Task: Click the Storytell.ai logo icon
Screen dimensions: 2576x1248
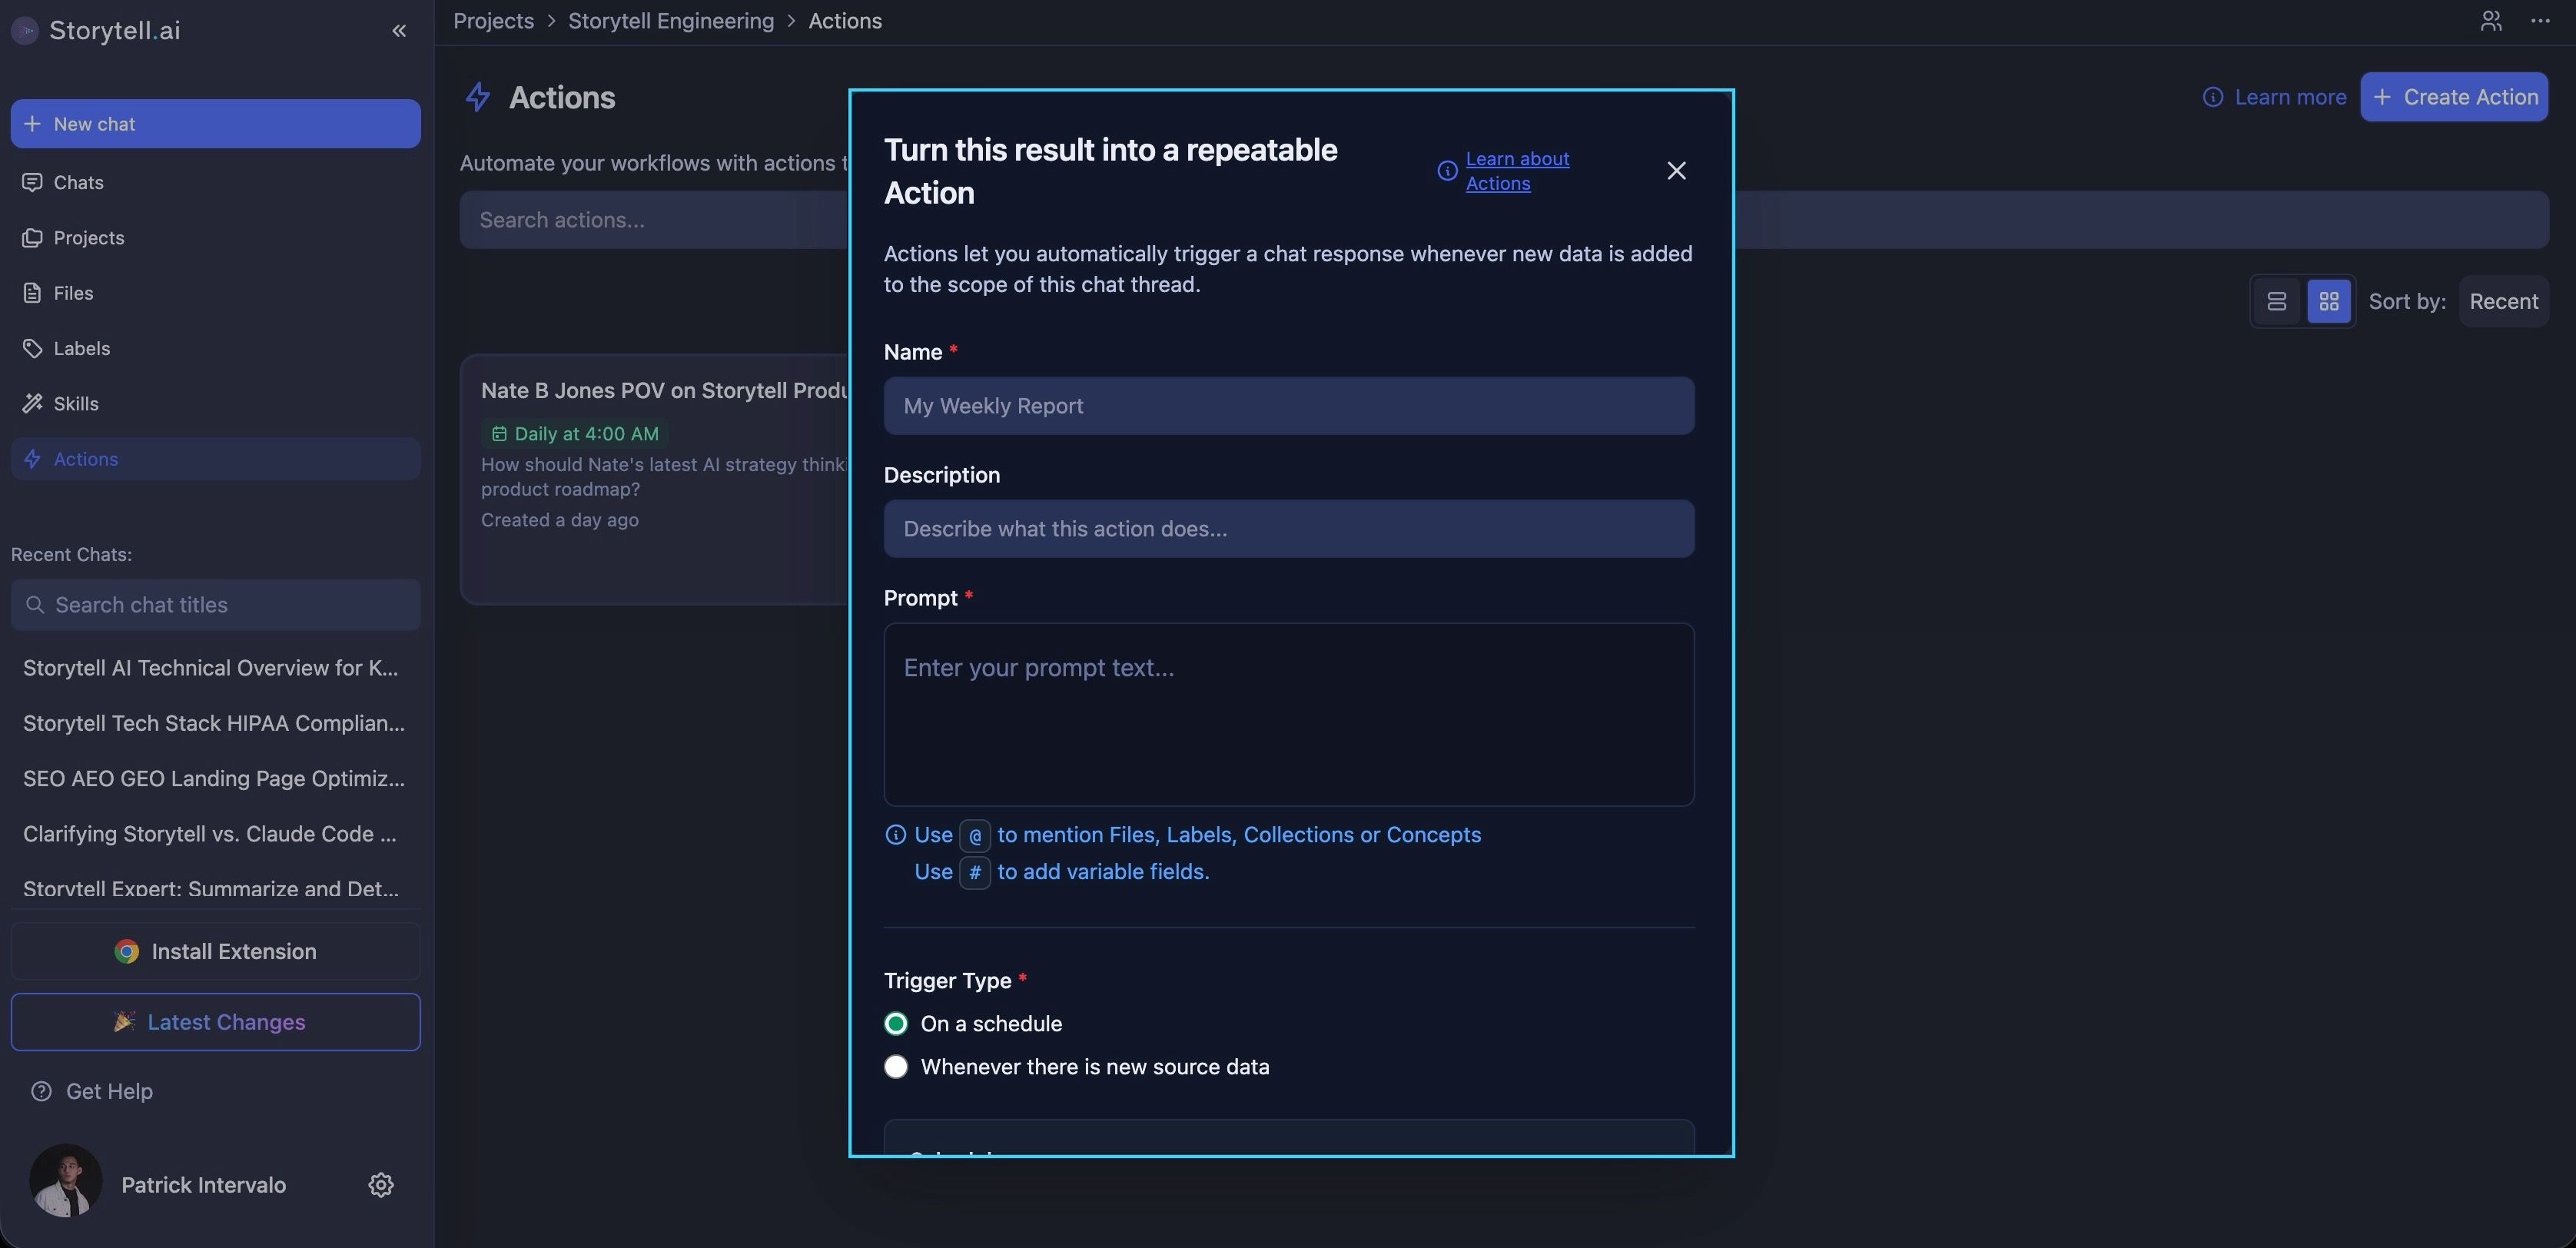Action: (25, 31)
